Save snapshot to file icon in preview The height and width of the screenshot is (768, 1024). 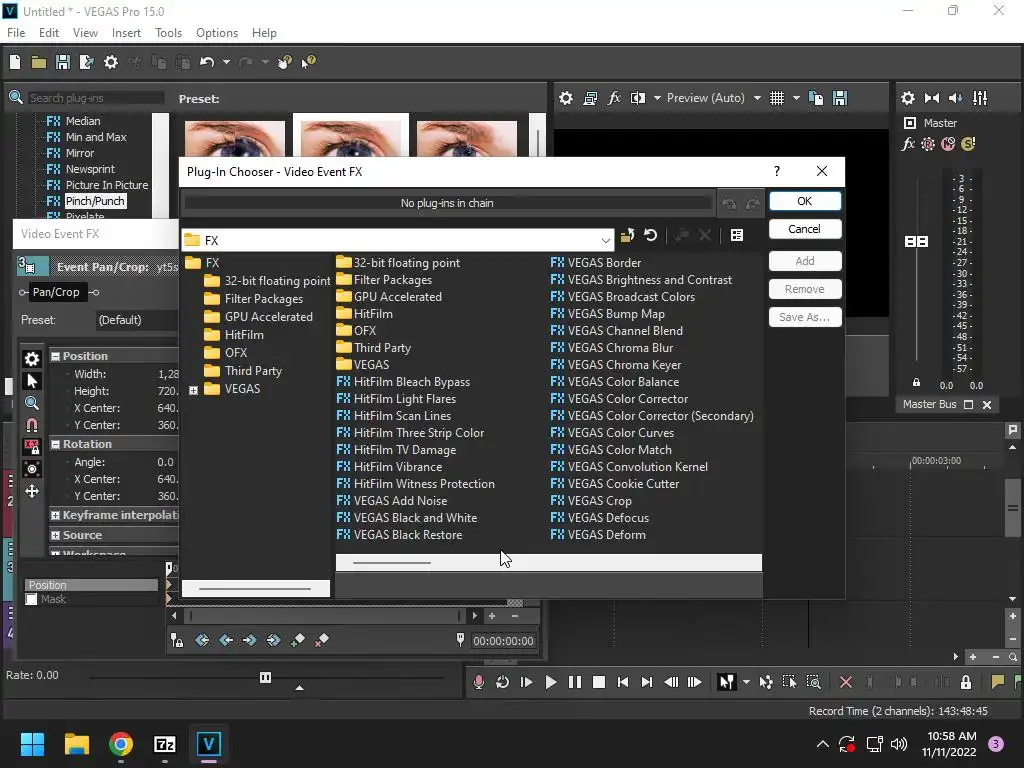click(x=840, y=98)
